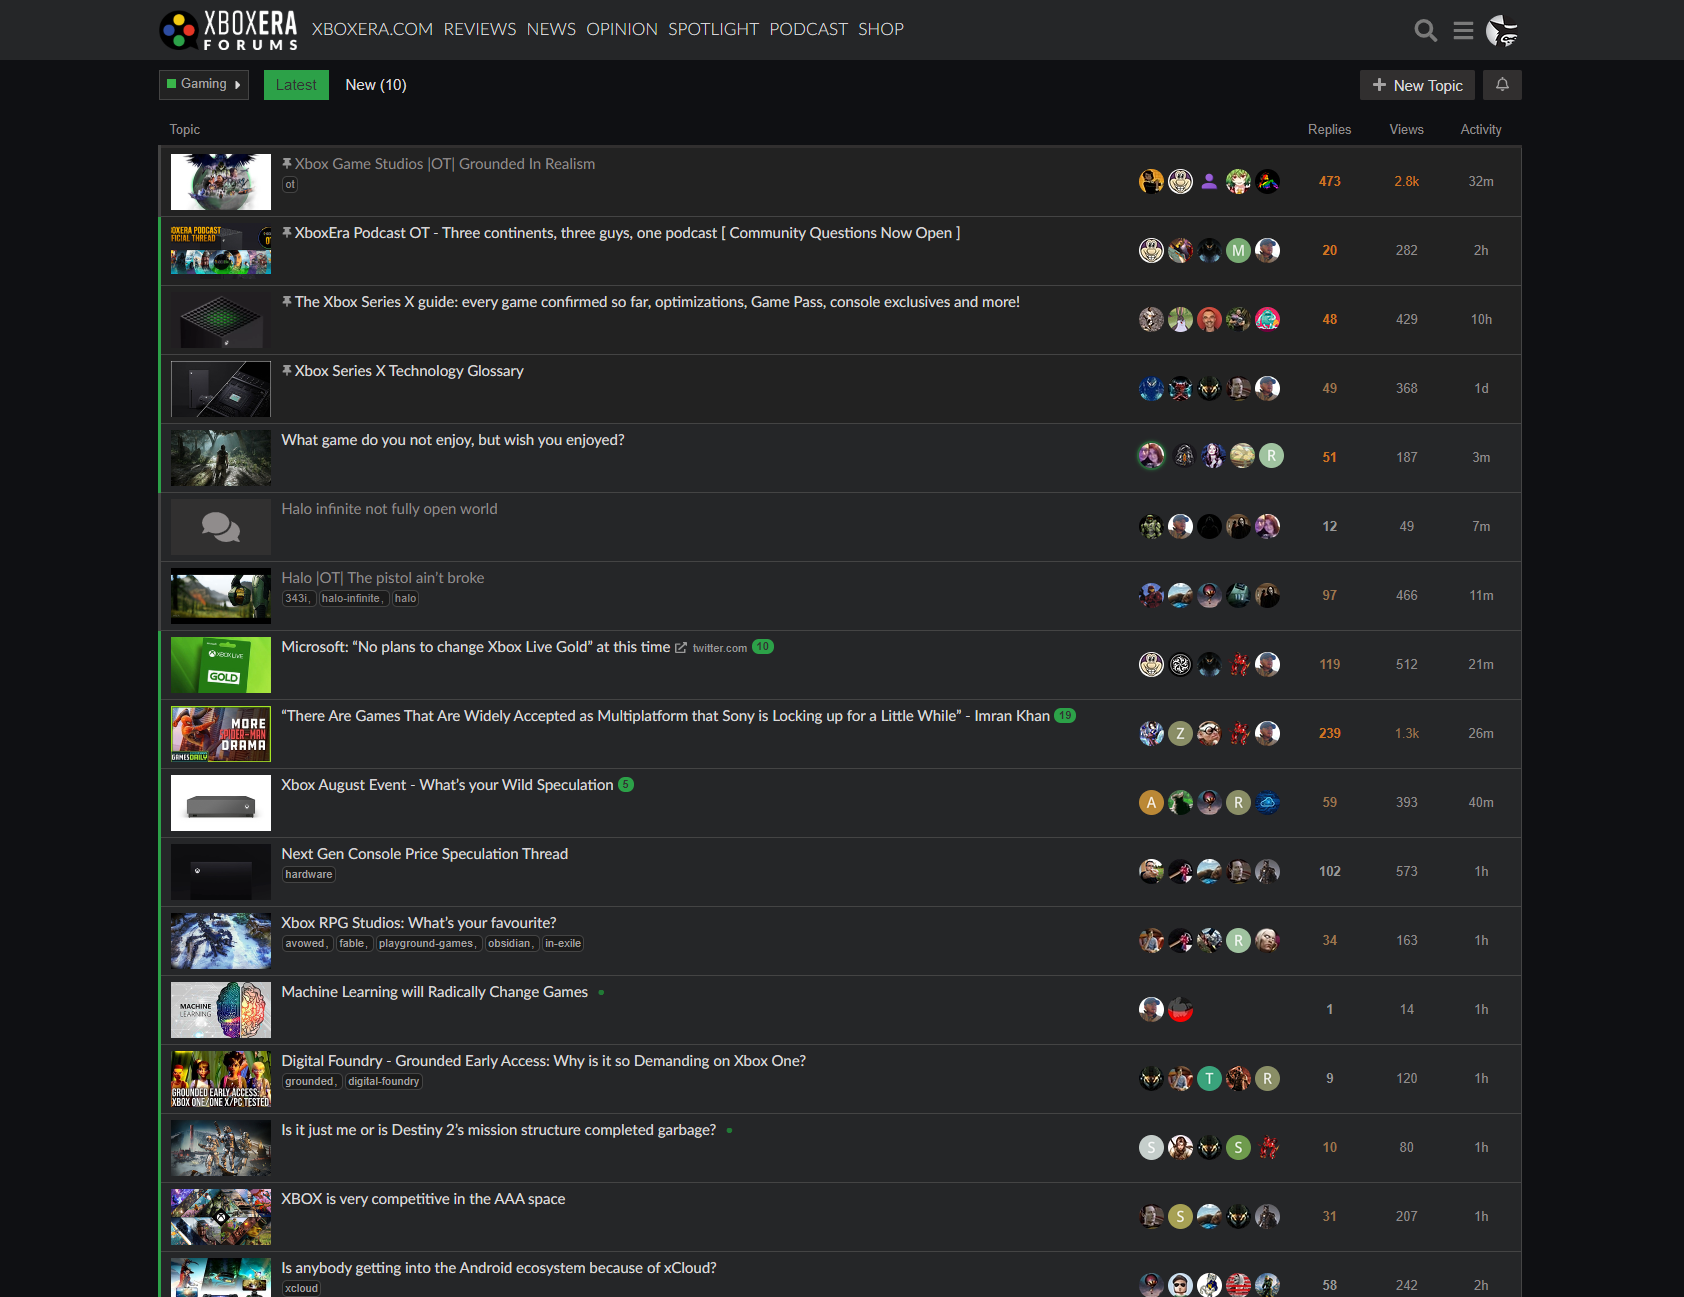Click the '343i' tag
Viewport: 1684px width, 1297px height.
[298, 598]
